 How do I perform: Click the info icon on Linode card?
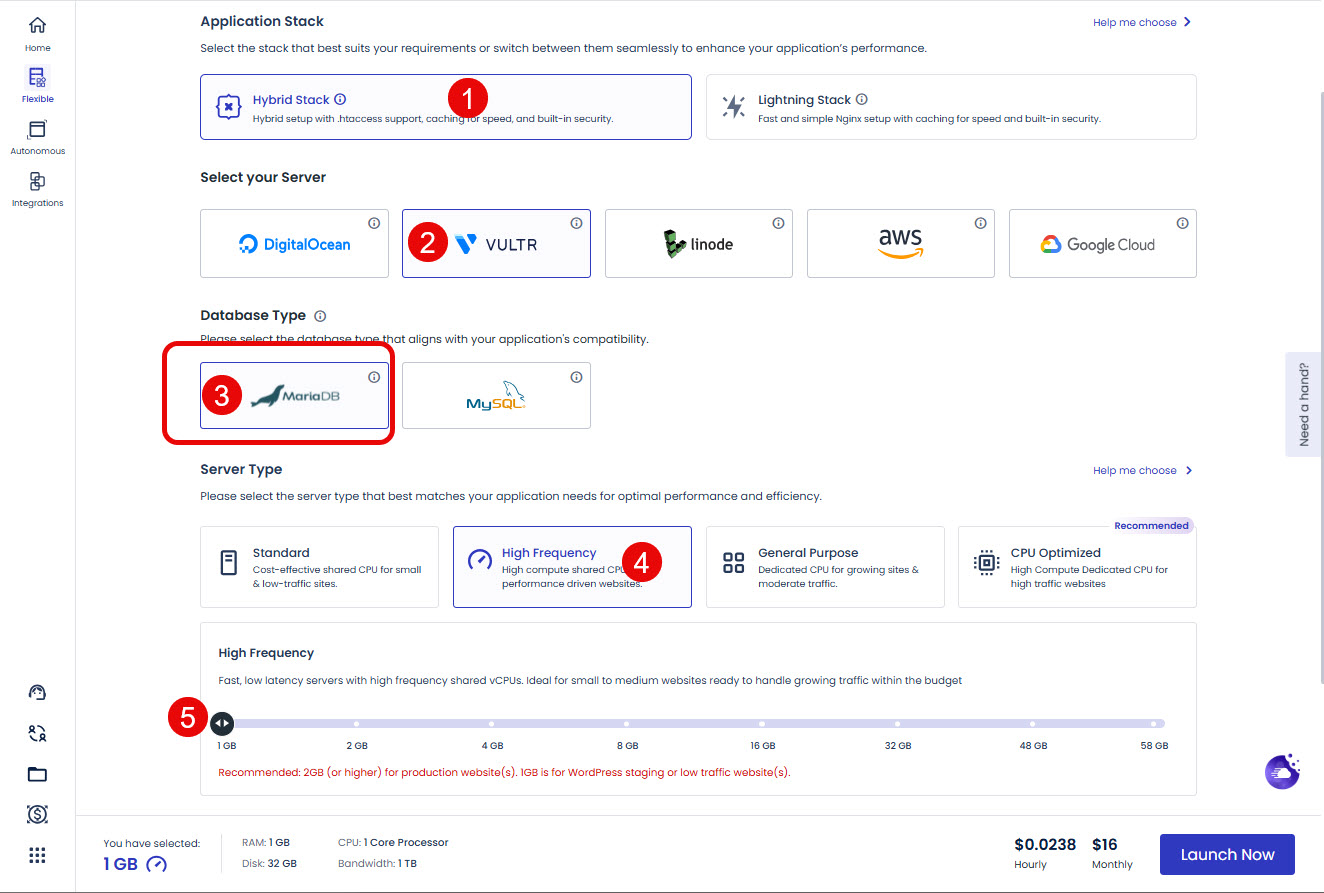click(778, 223)
